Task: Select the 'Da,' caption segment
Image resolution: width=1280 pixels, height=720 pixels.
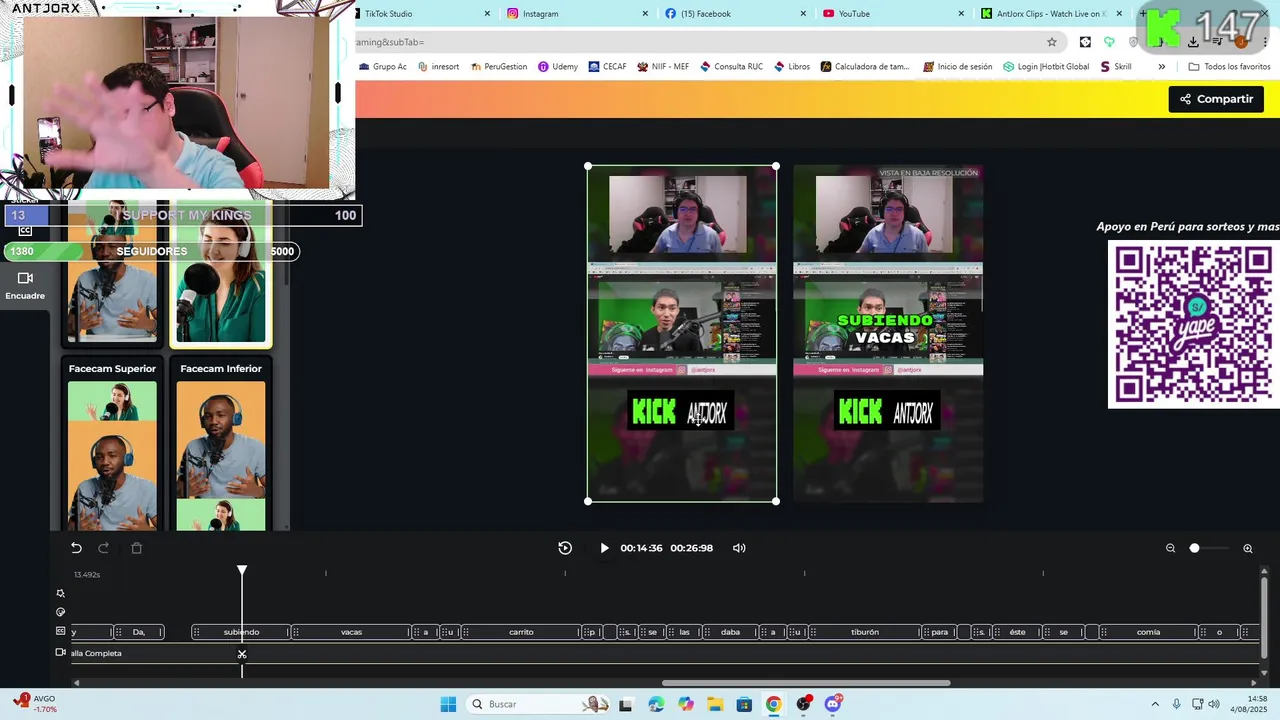Action: pyautogui.click(x=139, y=632)
